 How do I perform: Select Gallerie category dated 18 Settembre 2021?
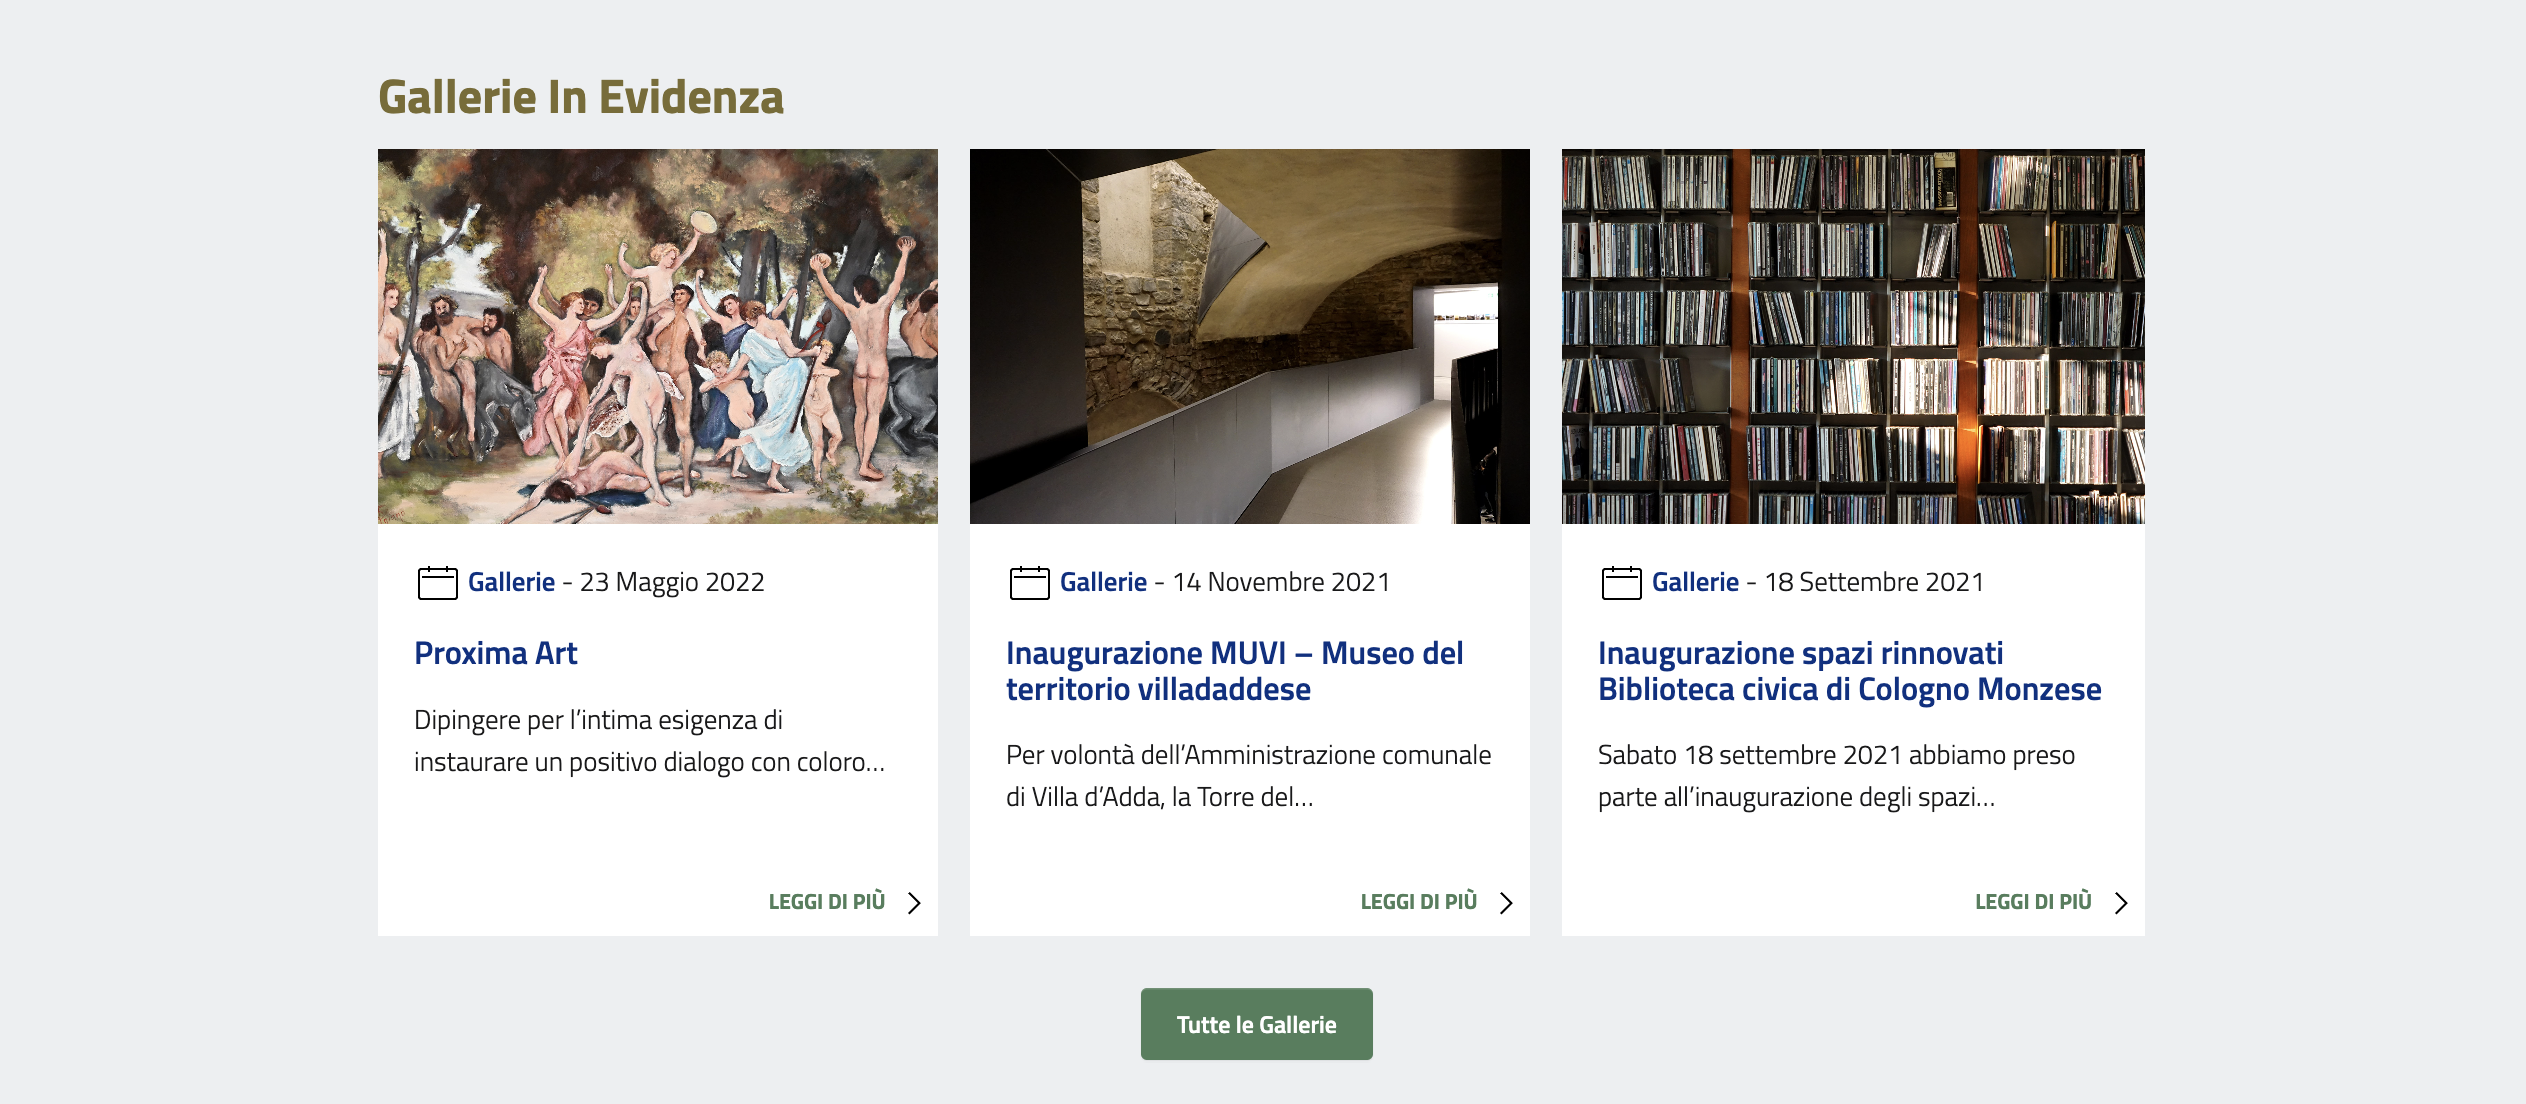click(1695, 582)
